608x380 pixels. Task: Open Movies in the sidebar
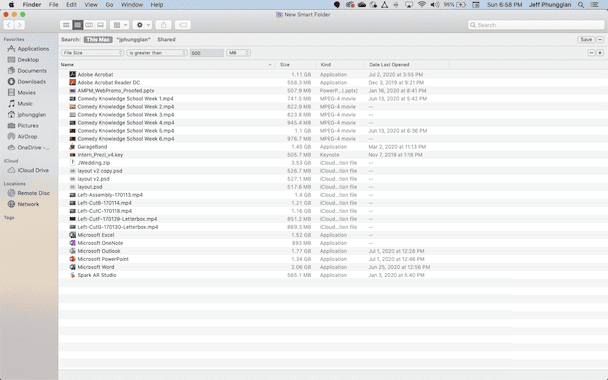click(22, 93)
